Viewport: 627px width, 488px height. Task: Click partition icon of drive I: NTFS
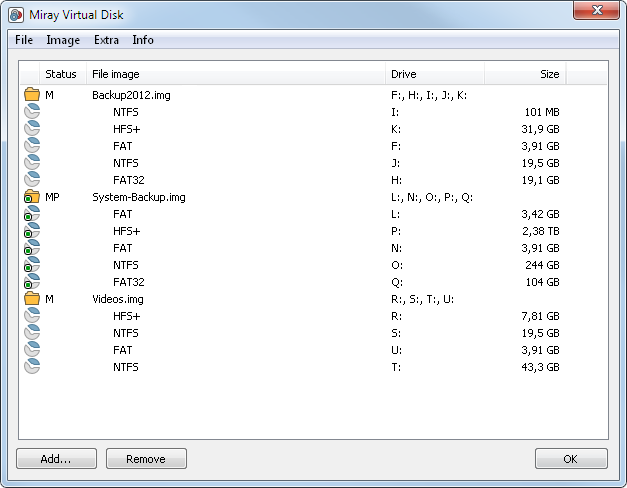[x=32, y=112]
